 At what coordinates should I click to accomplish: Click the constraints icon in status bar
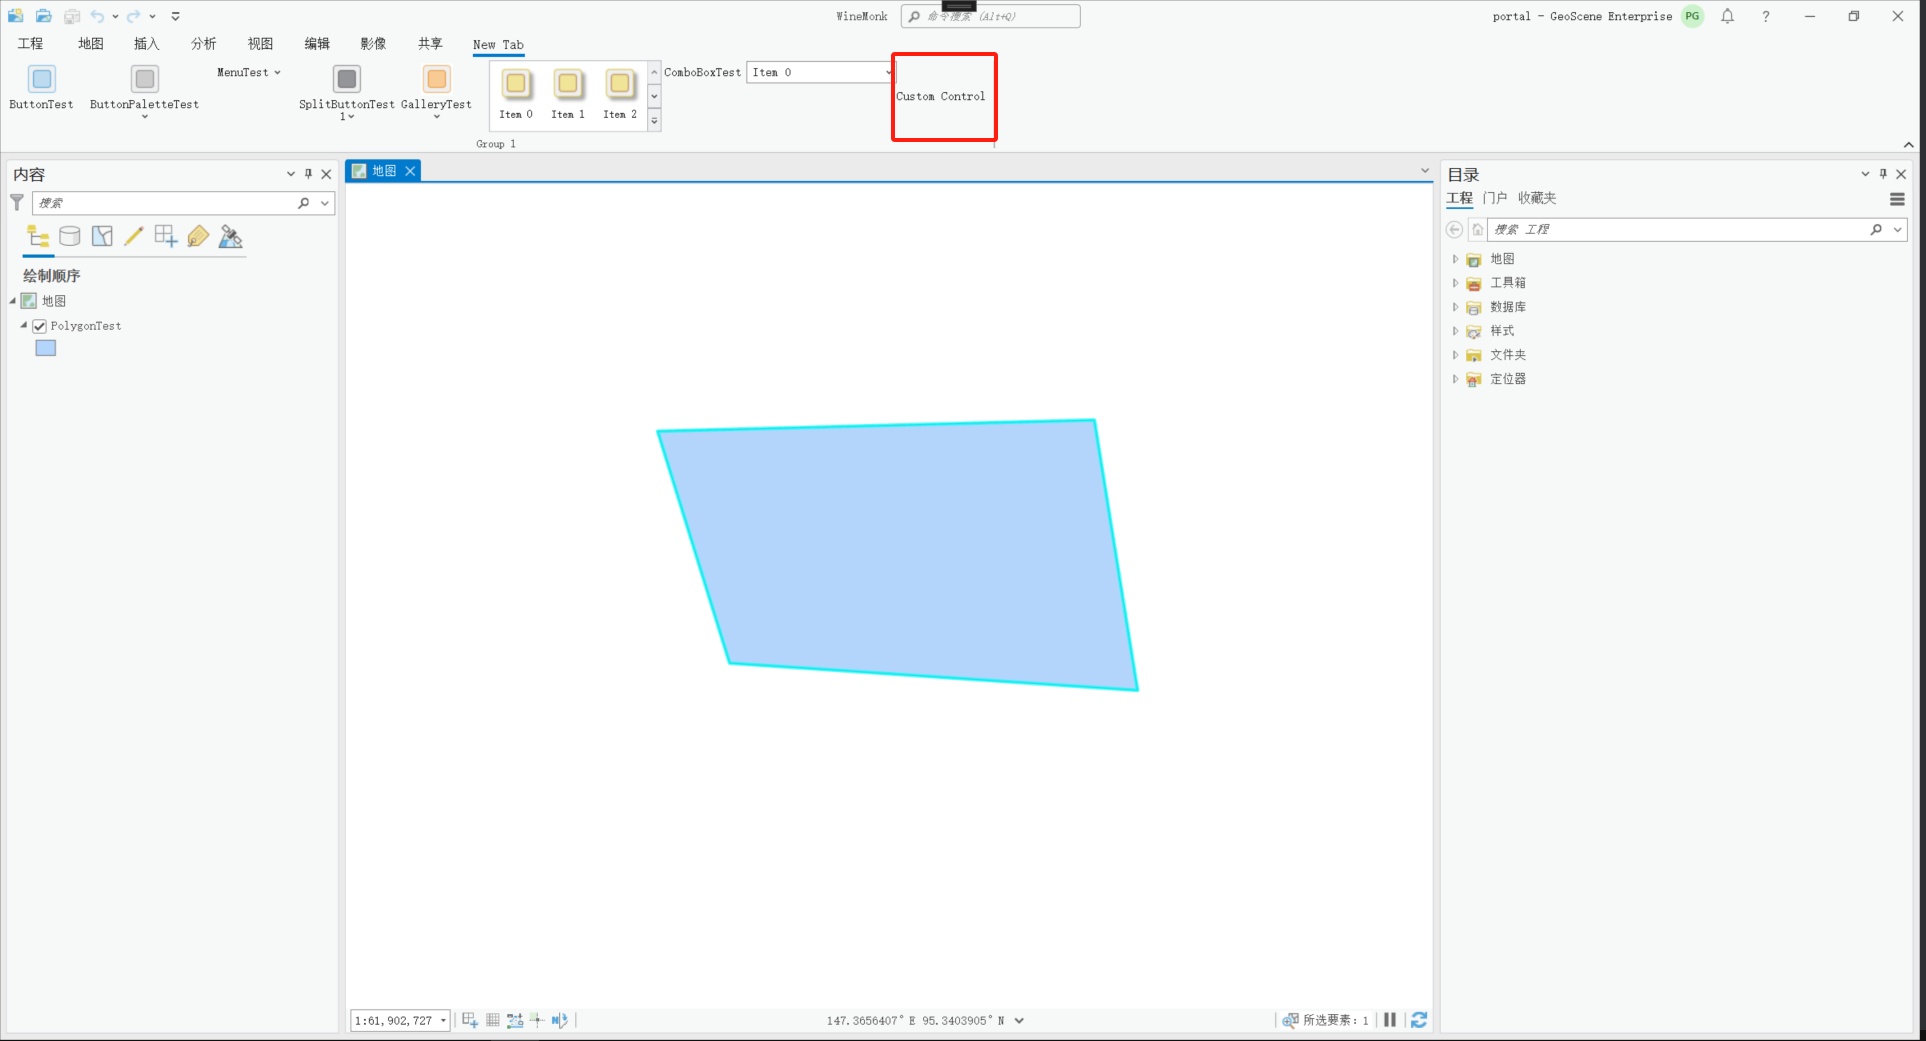click(515, 1020)
